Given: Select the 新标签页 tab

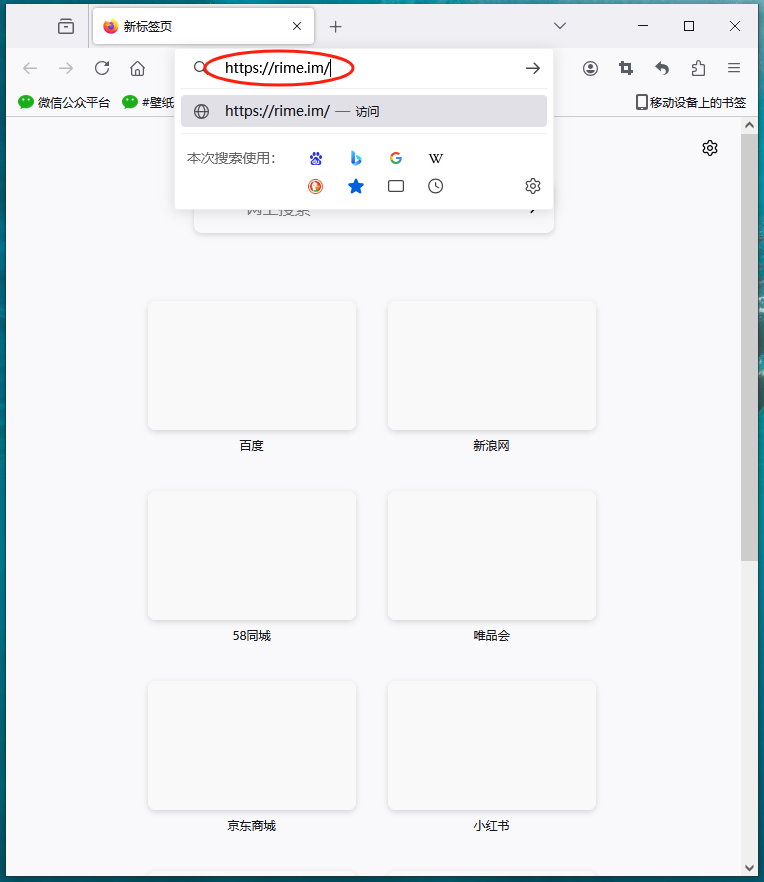Looking at the screenshot, I should (x=203, y=26).
